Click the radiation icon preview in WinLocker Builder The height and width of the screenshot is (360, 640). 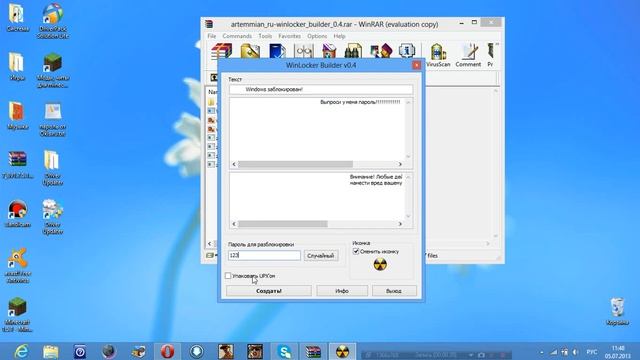(x=380, y=264)
